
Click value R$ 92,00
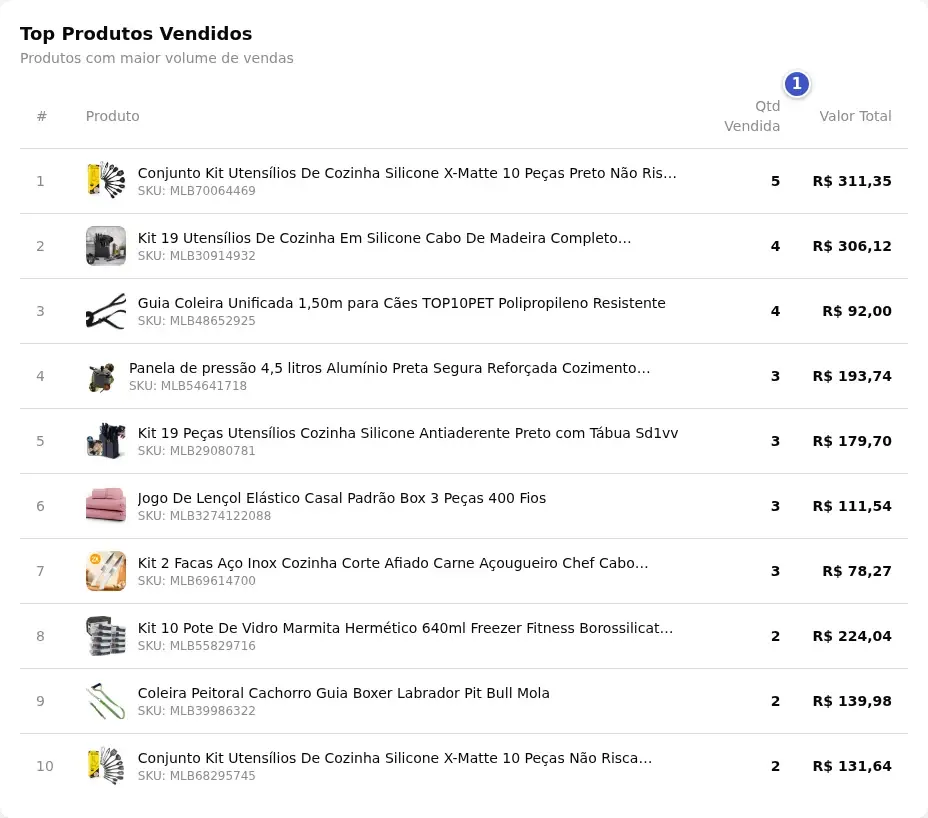pos(857,311)
